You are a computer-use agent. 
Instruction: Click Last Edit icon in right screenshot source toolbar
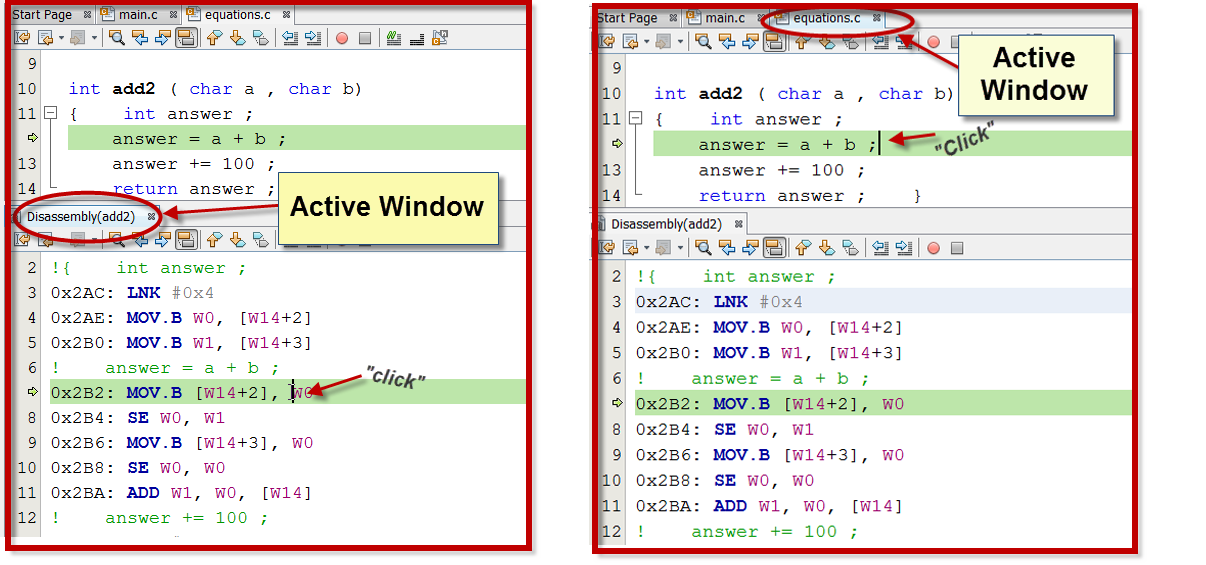pyautogui.click(x=606, y=41)
